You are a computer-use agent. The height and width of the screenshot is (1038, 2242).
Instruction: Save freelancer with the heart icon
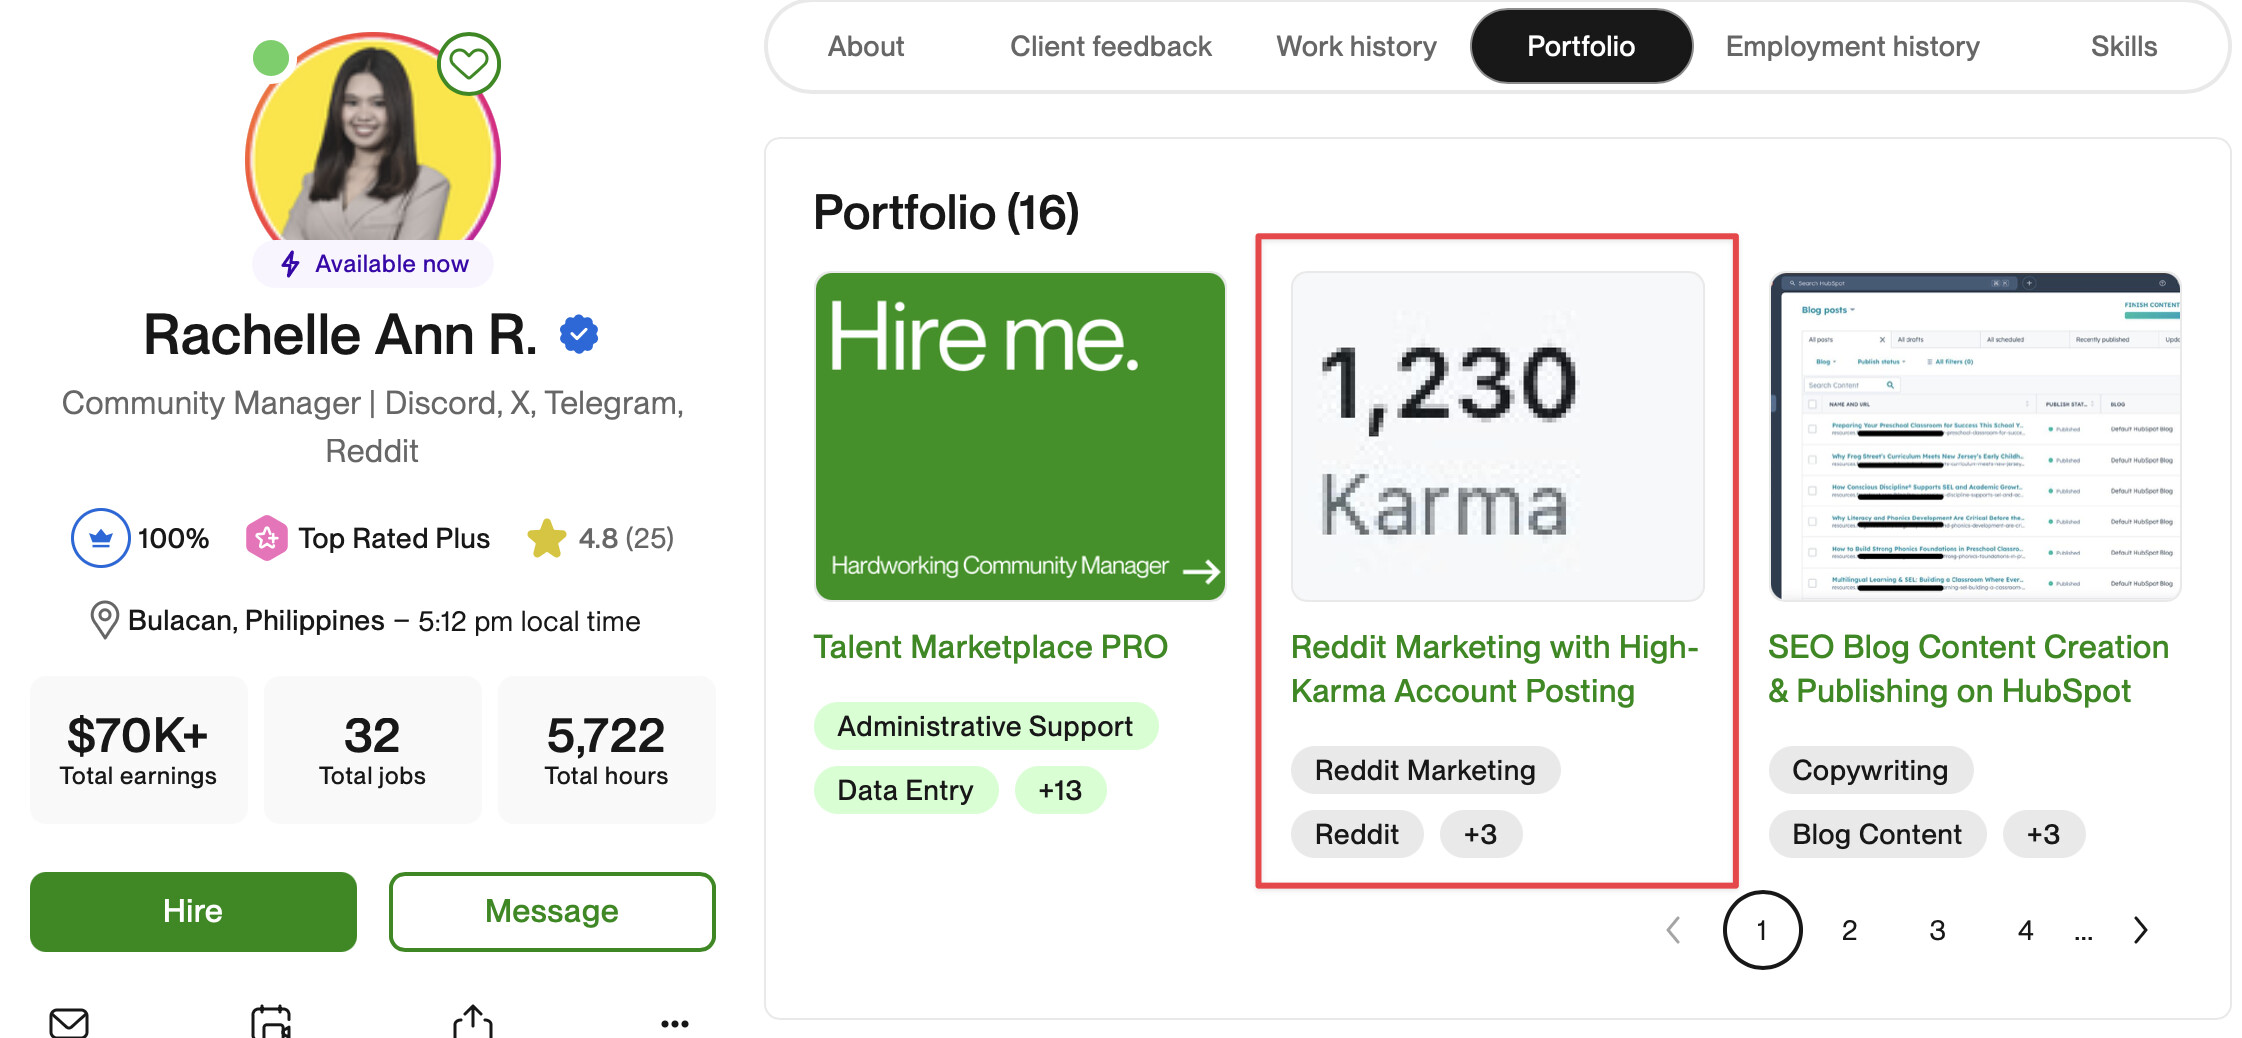[469, 64]
